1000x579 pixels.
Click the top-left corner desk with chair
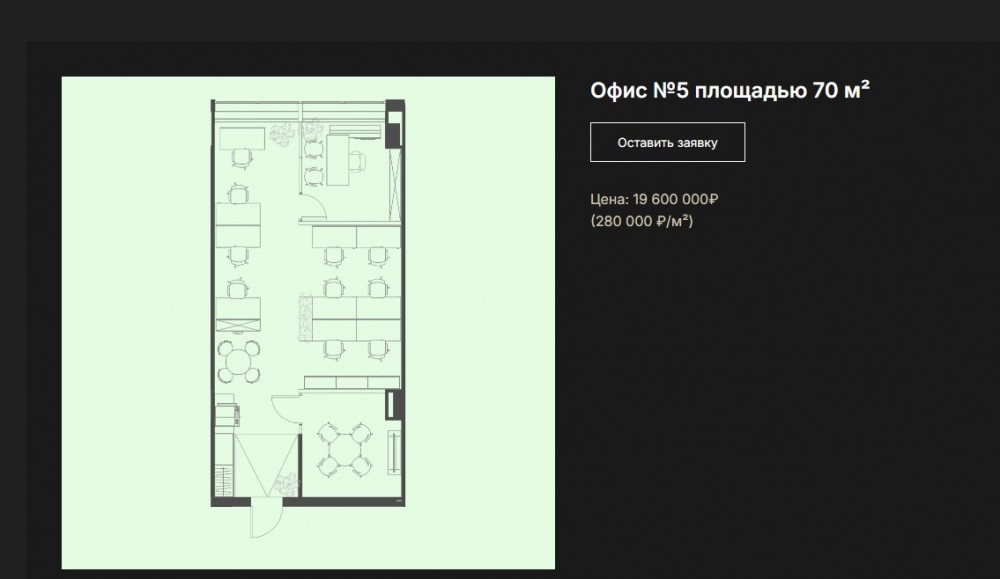[242, 146]
